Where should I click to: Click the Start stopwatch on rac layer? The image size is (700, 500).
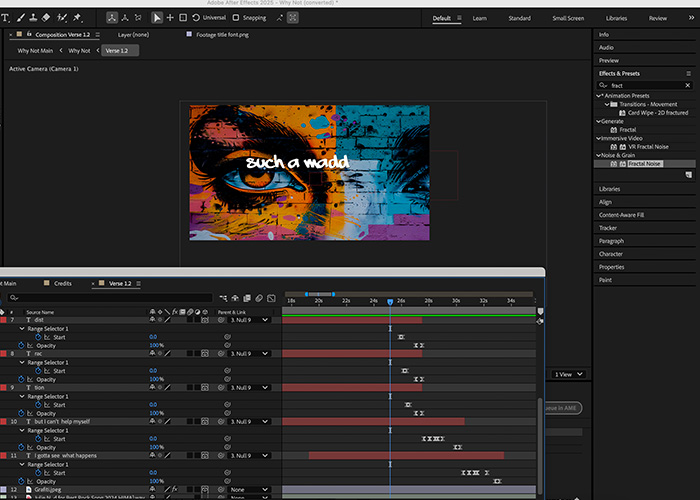(x=38, y=371)
